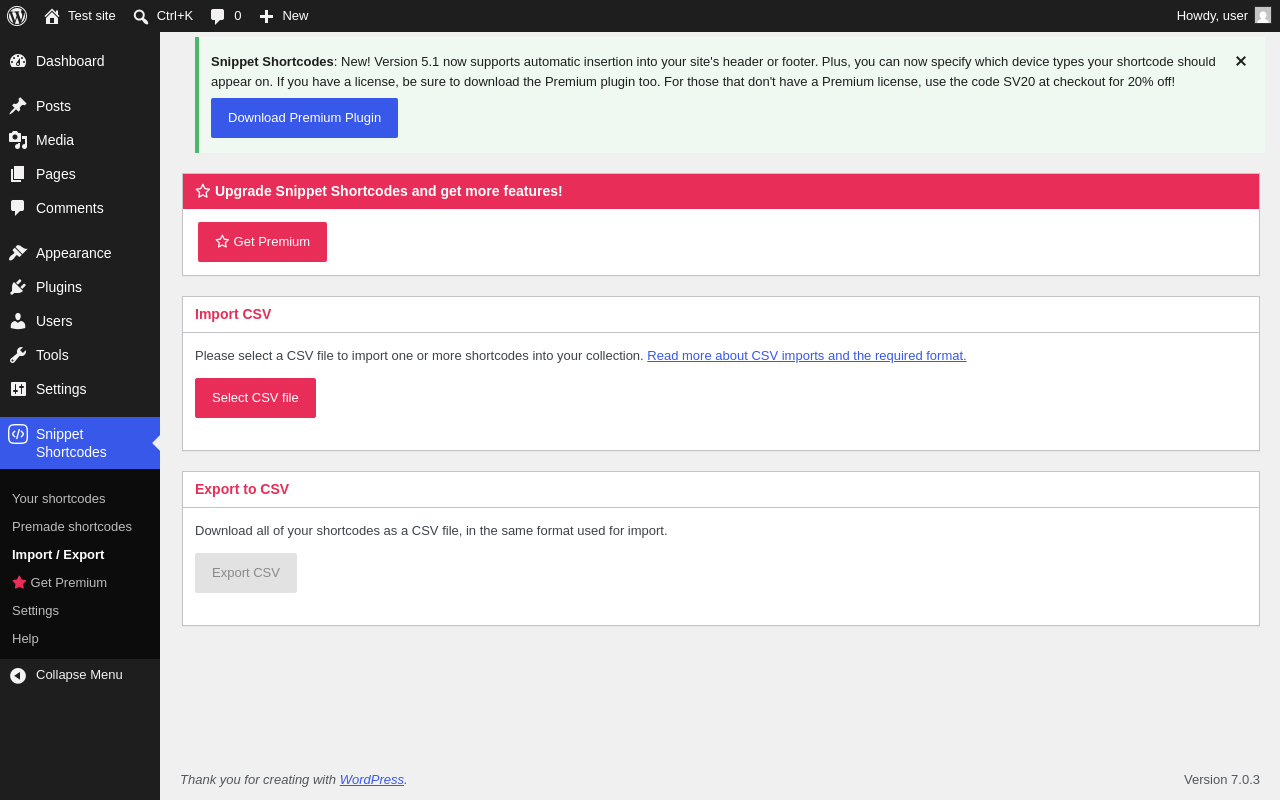This screenshot has height=800, width=1280.
Task: Open the Dashboard menu item
Action: 80,61
